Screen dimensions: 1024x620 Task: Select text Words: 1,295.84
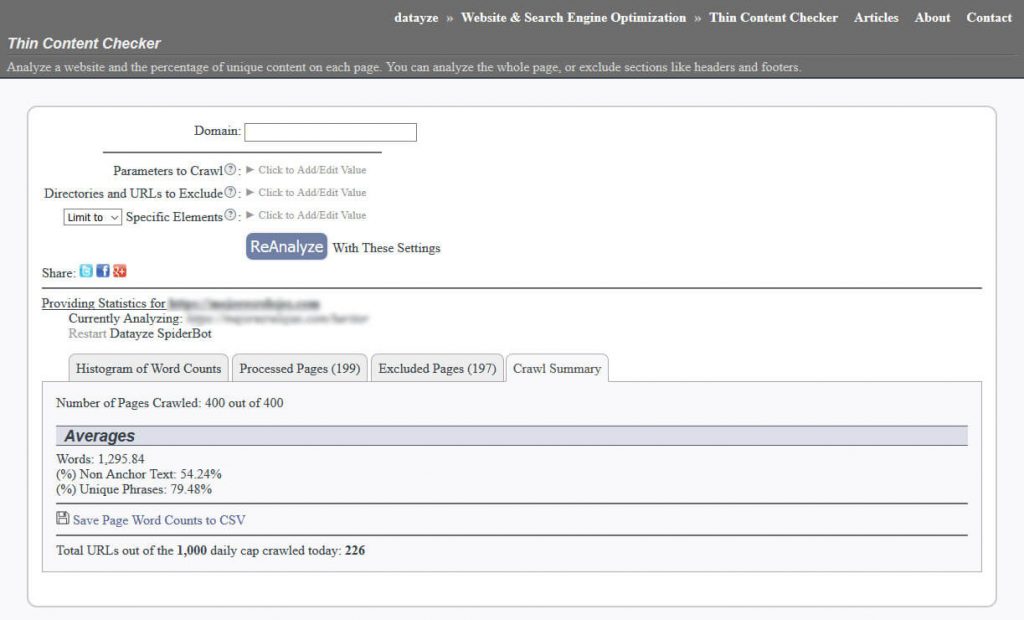coord(100,459)
